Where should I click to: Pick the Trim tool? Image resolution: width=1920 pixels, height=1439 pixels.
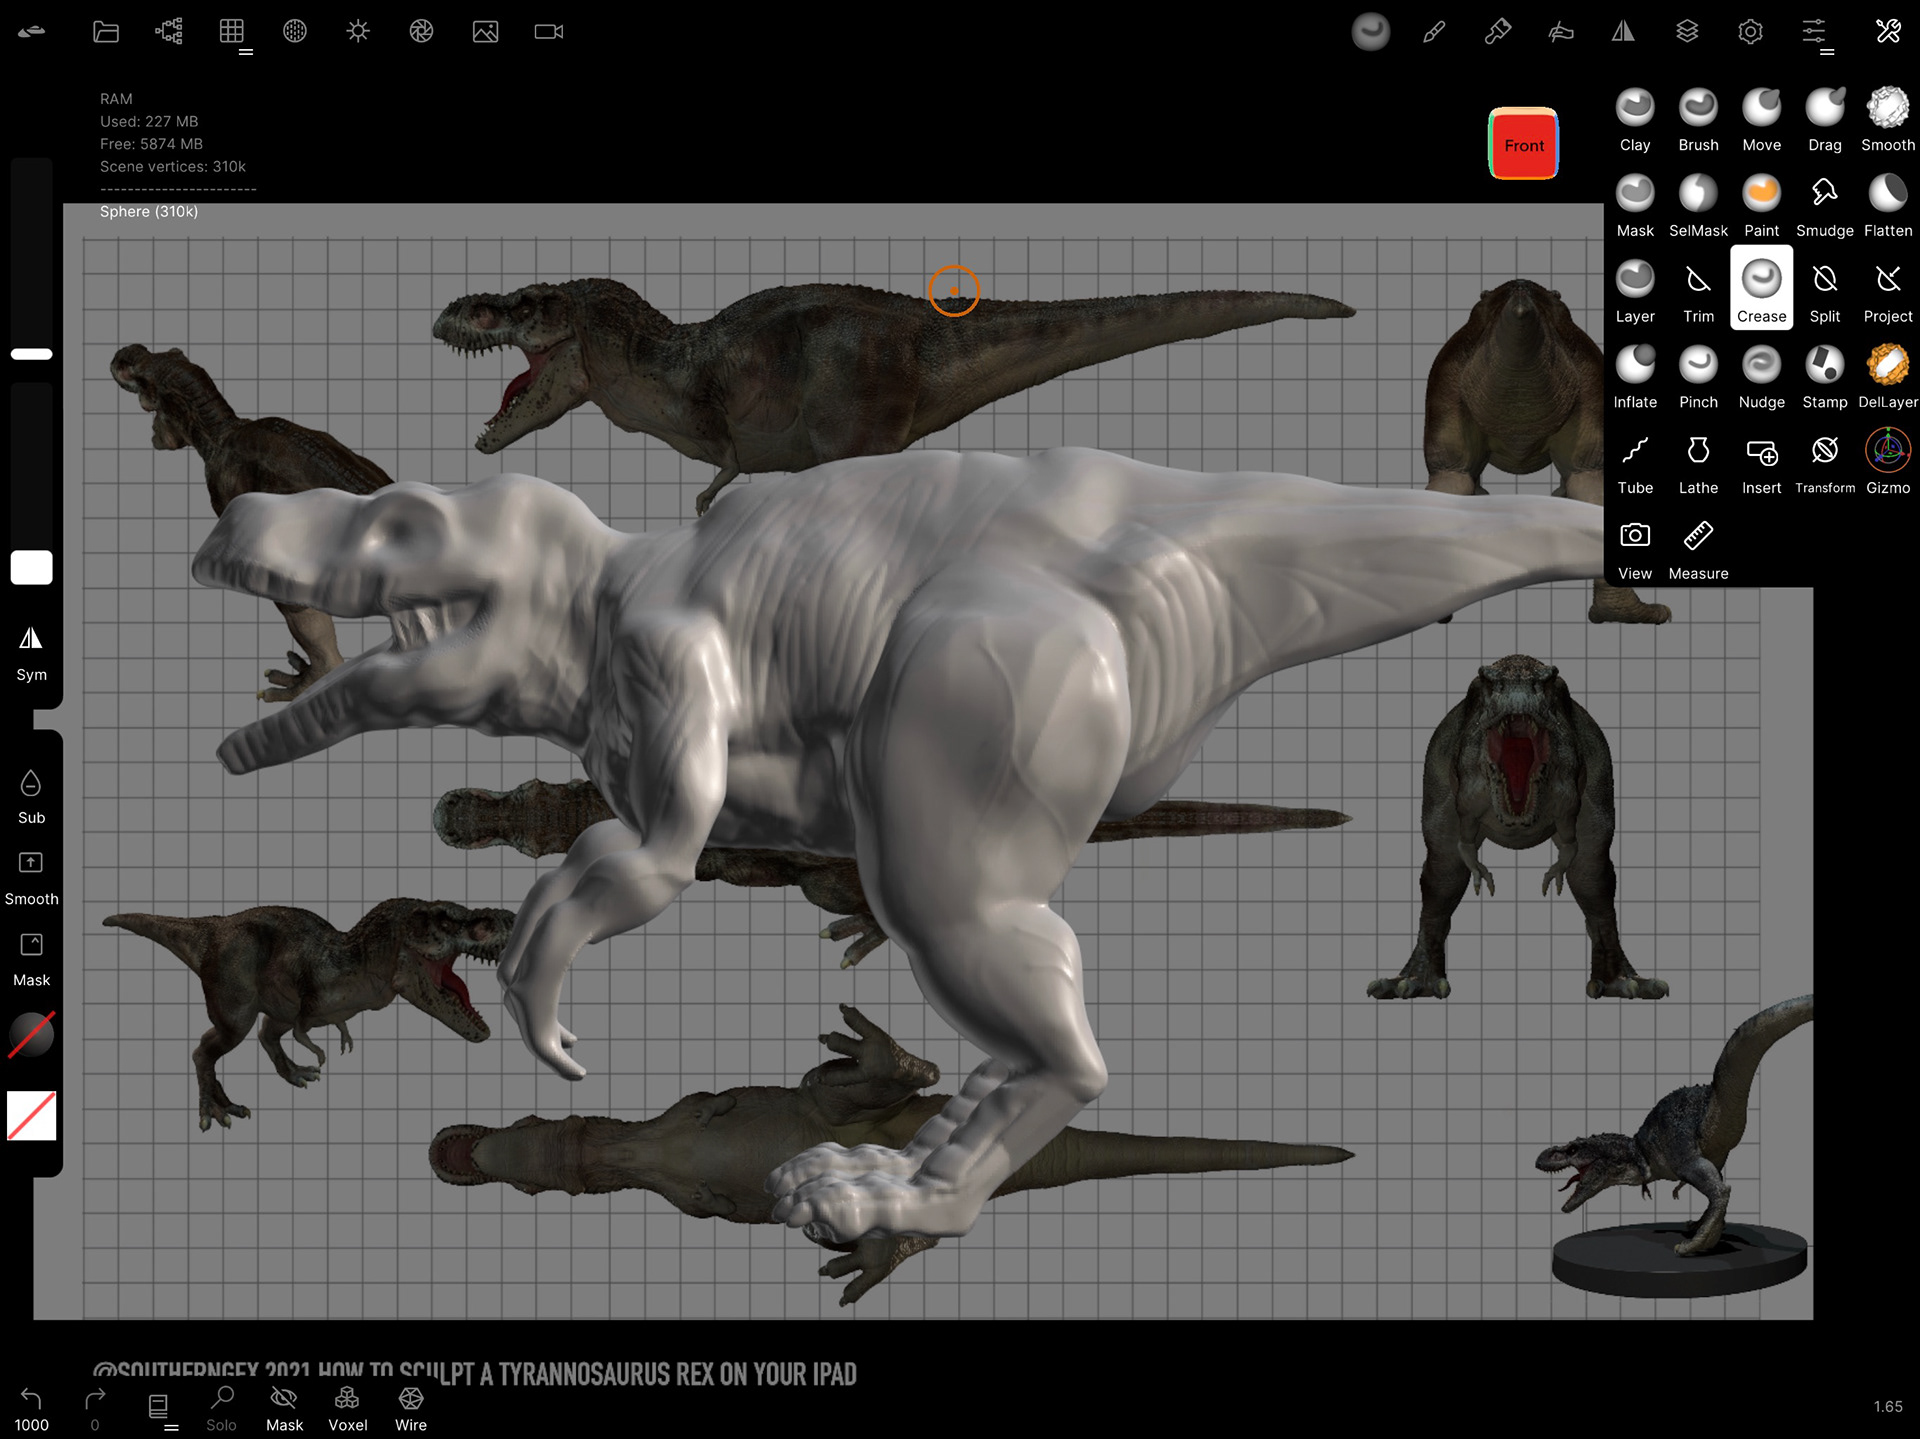pos(1698,292)
